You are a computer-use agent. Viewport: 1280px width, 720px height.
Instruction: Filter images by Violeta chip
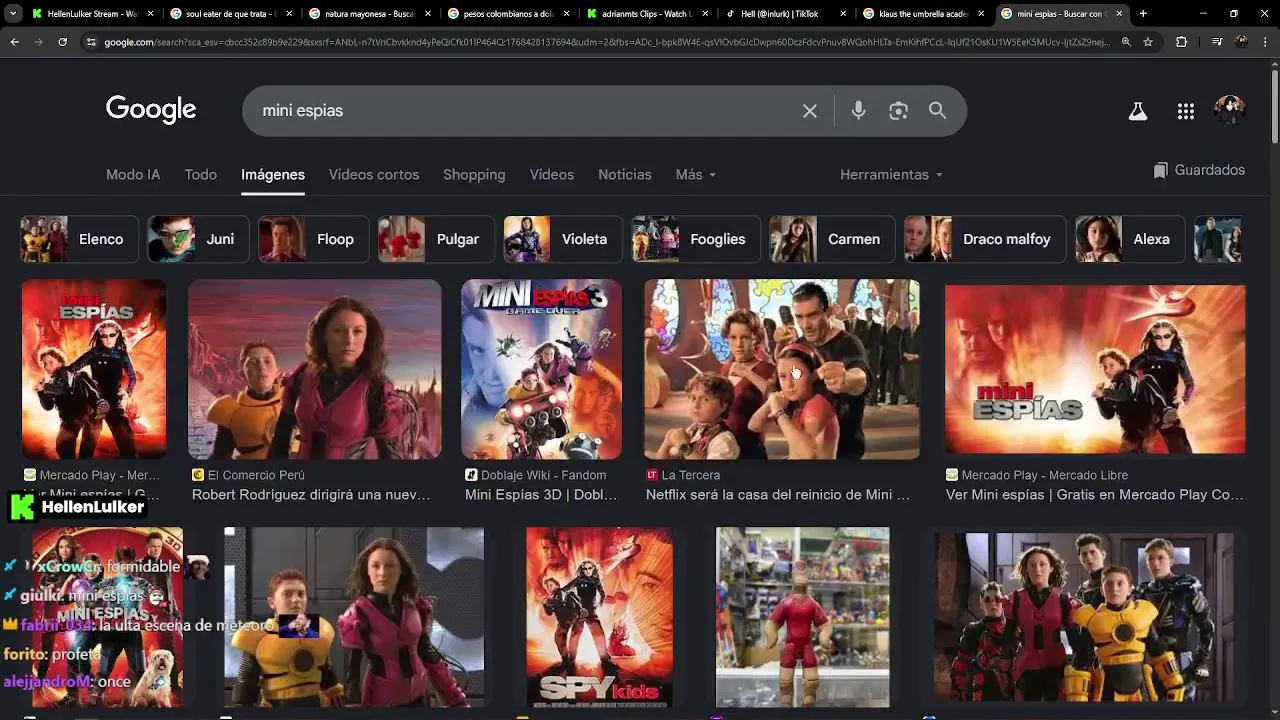pyautogui.click(x=564, y=239)
